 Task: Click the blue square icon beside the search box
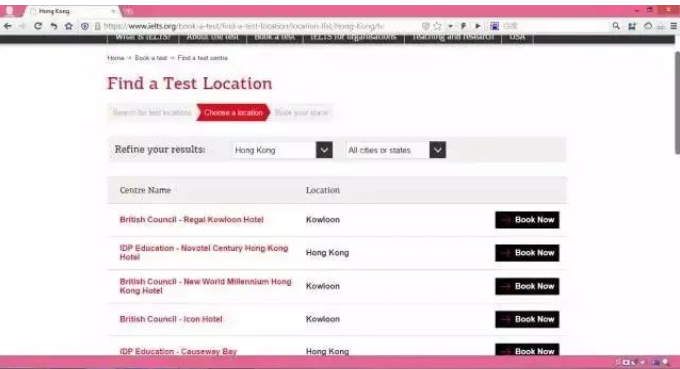click(494, 26)
